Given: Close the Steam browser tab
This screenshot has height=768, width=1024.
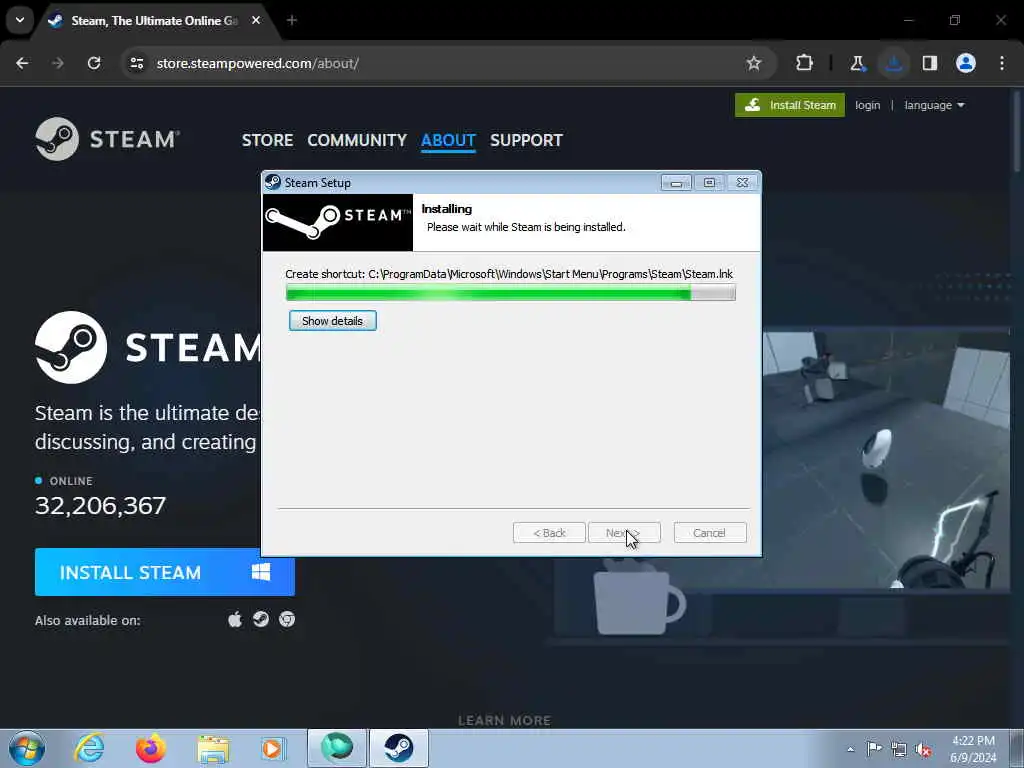Looking at the screenshot, I should tap(256, 21).
